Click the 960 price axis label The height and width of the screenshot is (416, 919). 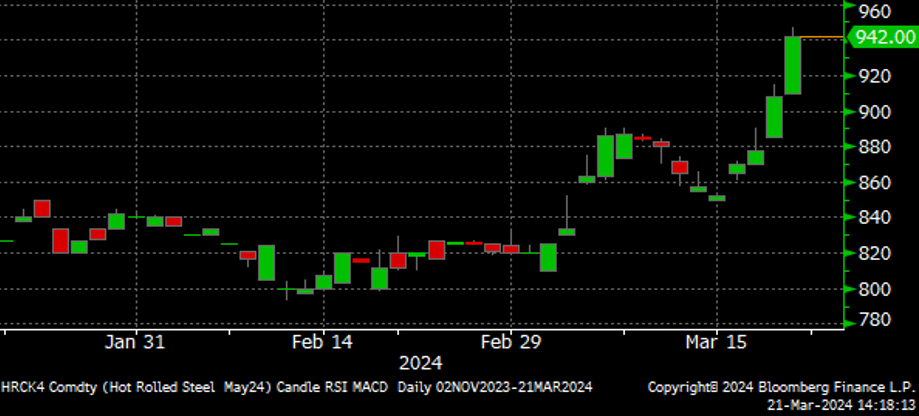tap(874, 12)
